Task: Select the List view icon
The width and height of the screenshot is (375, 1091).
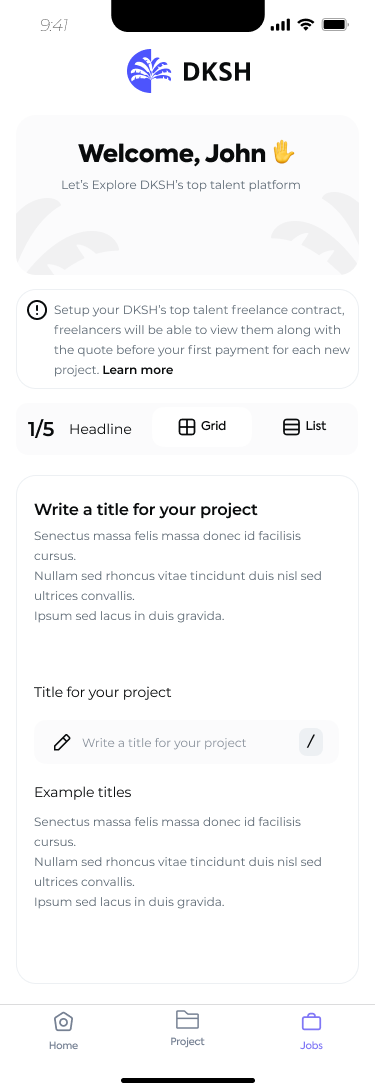Action: pos(292,427)
